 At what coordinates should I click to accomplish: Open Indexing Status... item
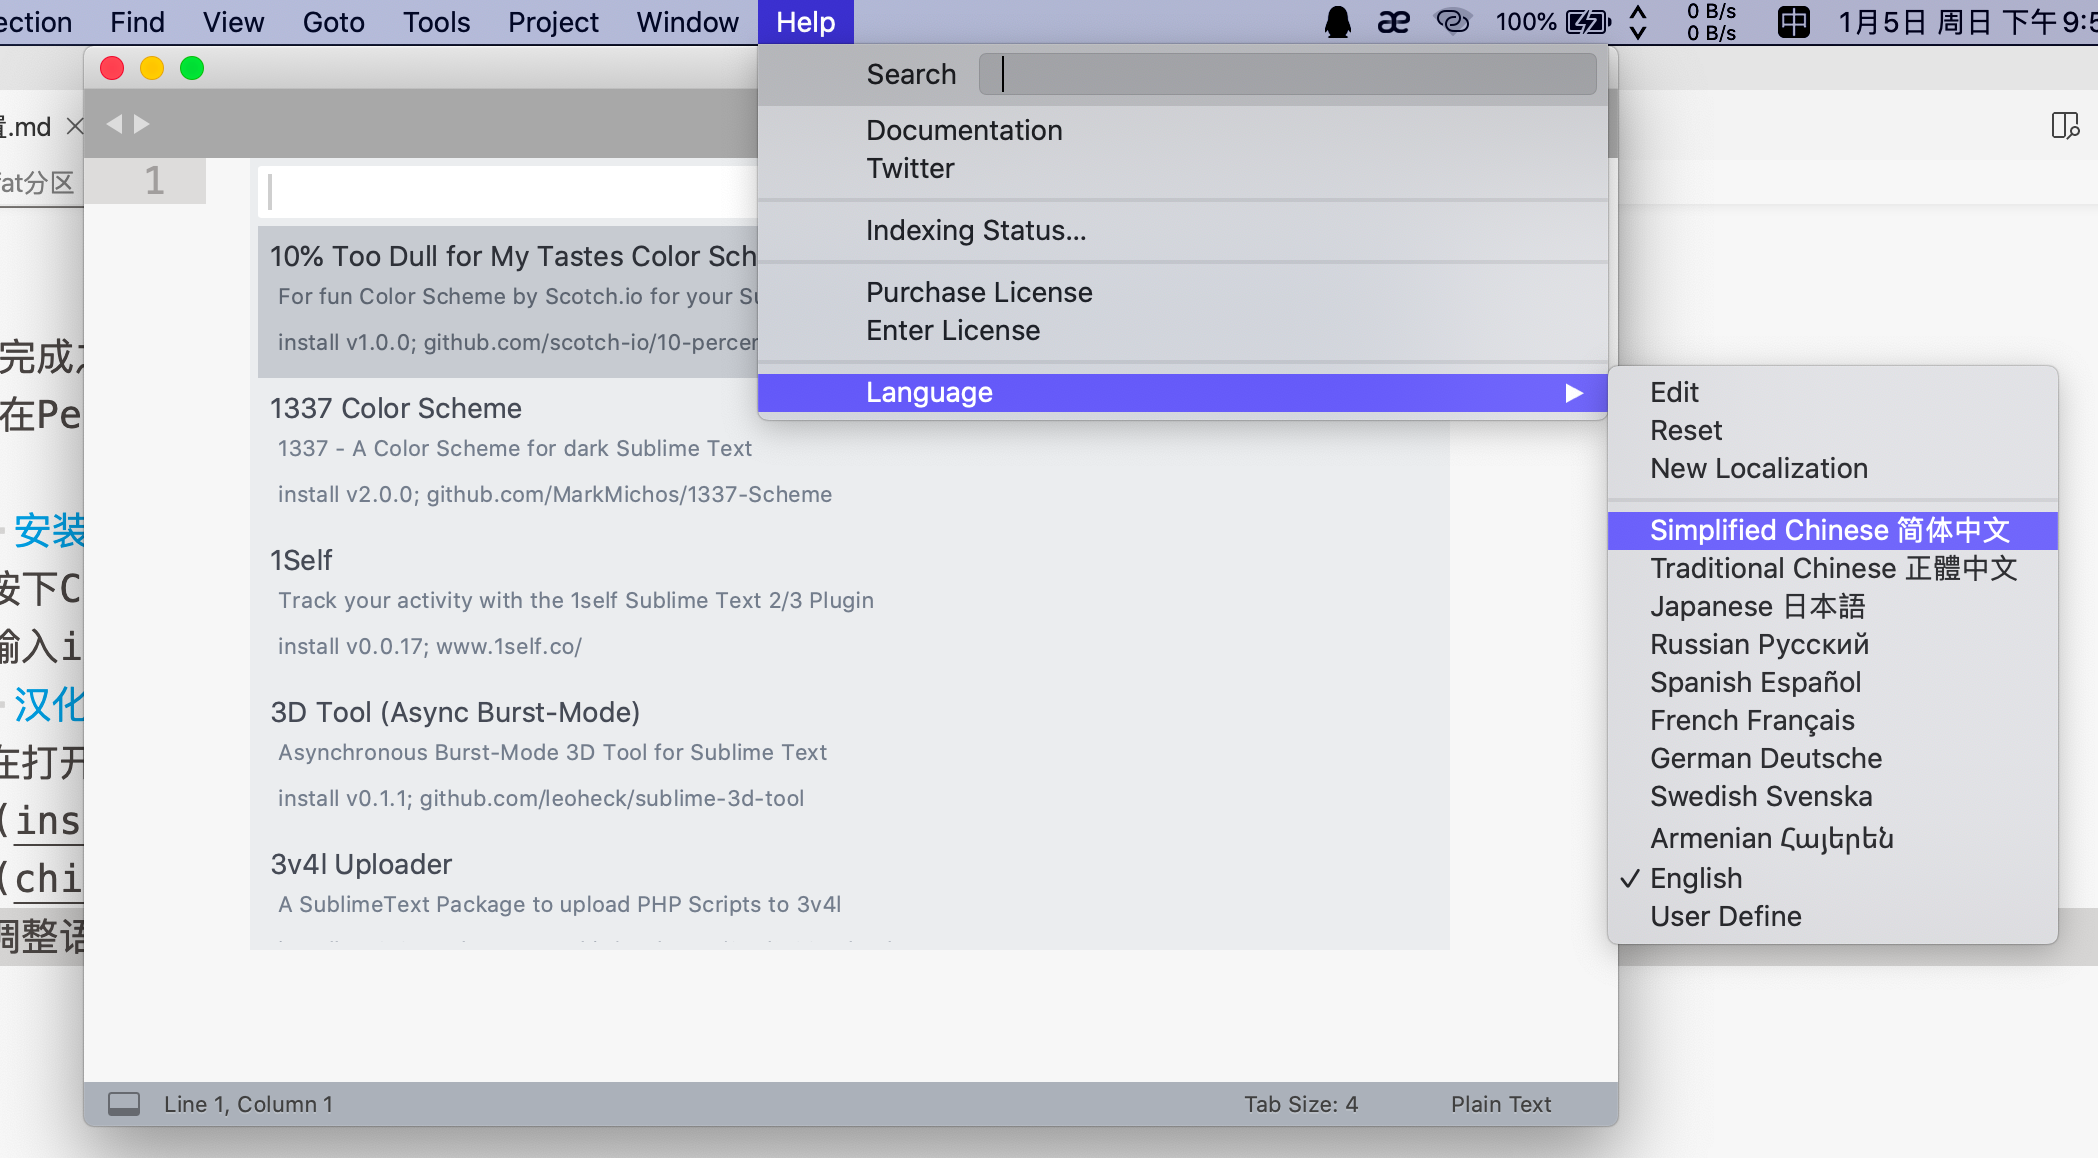[1182, 230]
